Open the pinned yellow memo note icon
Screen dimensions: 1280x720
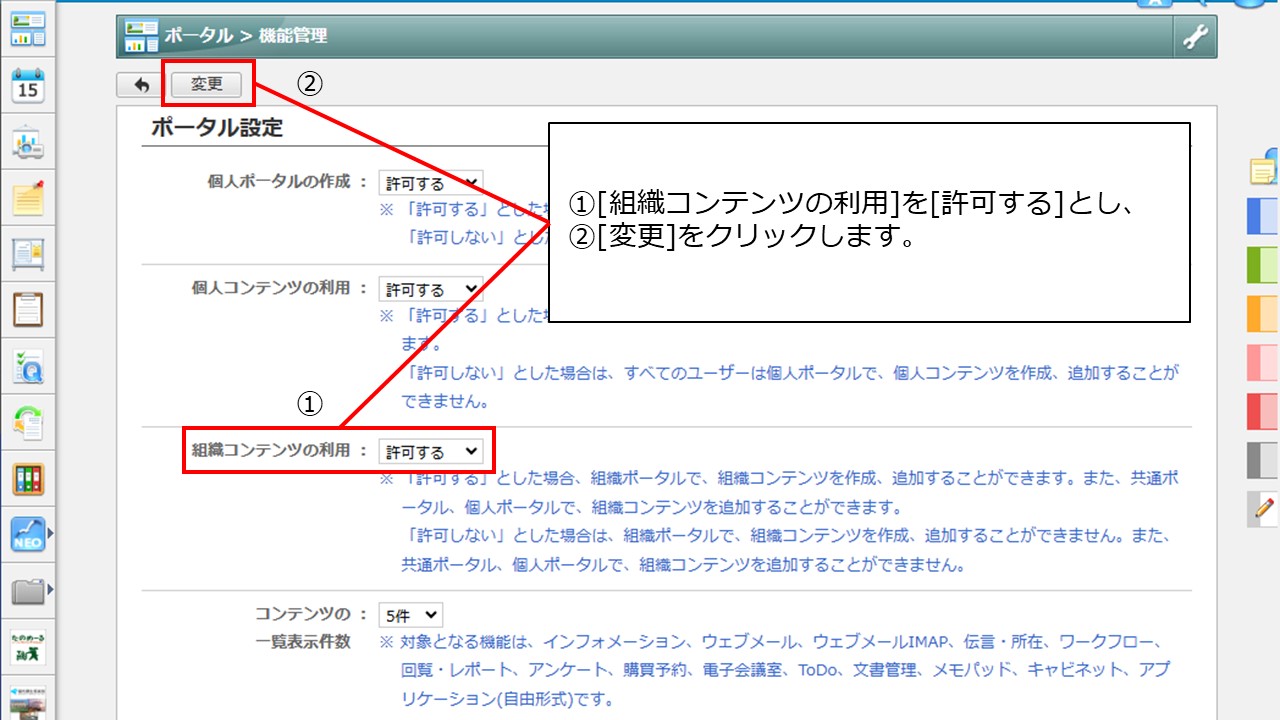tap(28, 199)
